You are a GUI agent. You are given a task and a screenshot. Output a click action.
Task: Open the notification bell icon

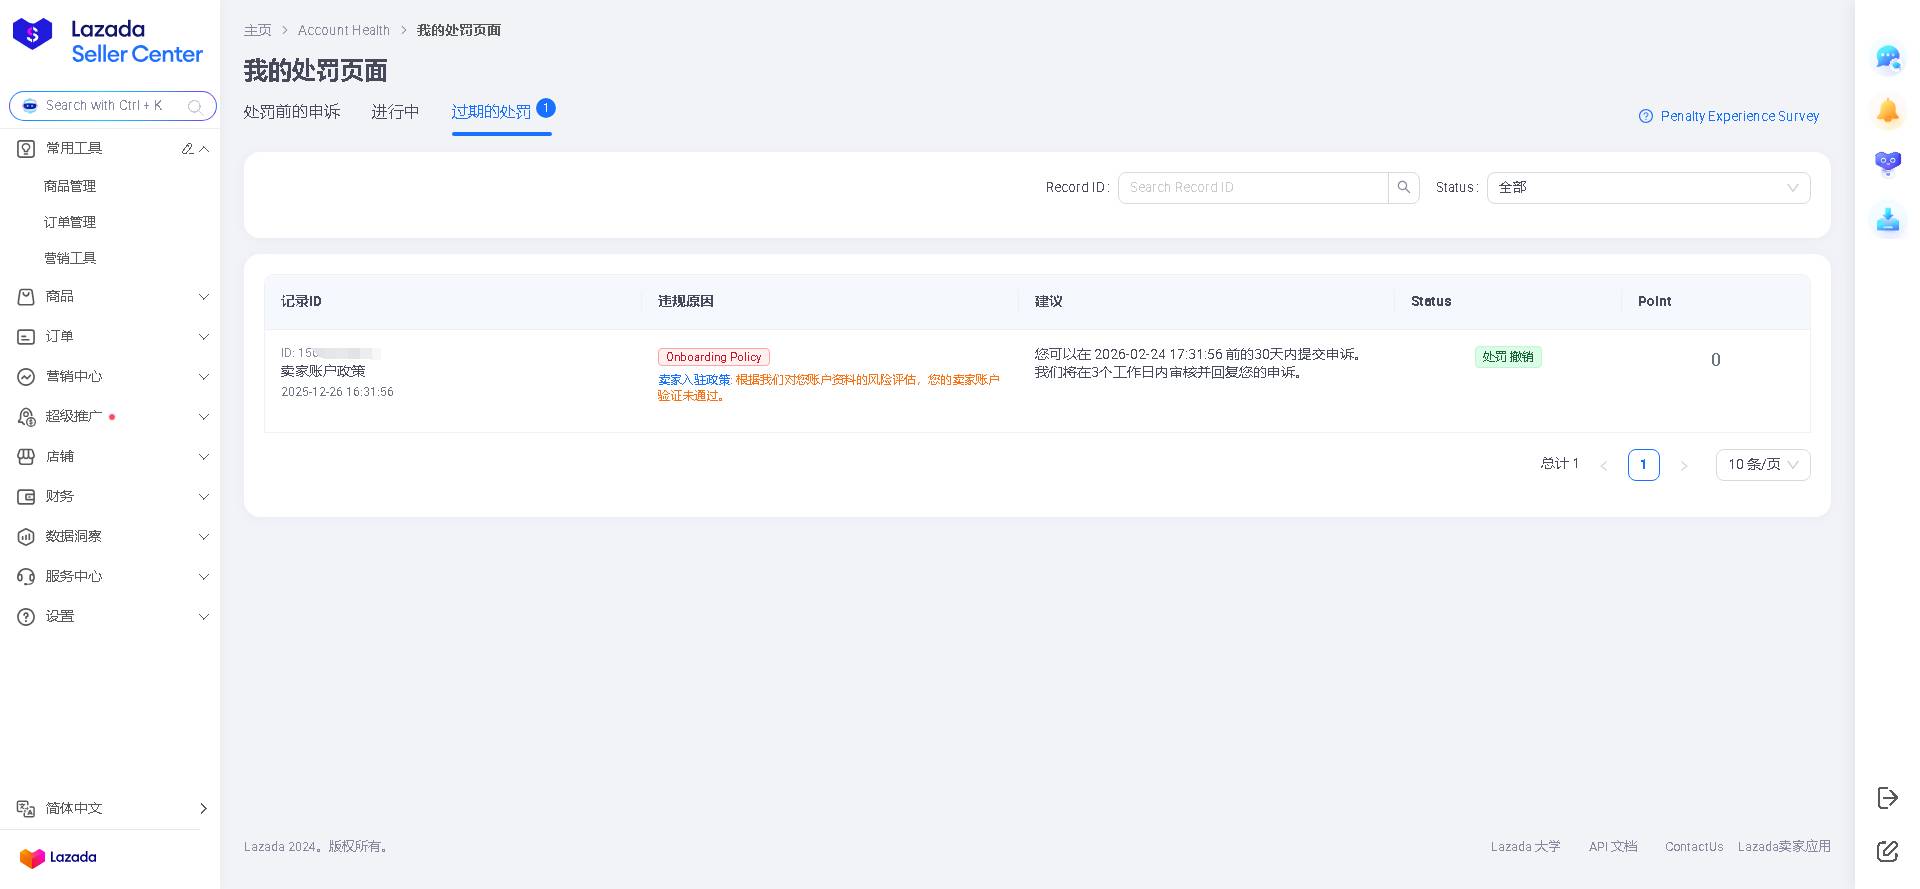[1888, 111]
